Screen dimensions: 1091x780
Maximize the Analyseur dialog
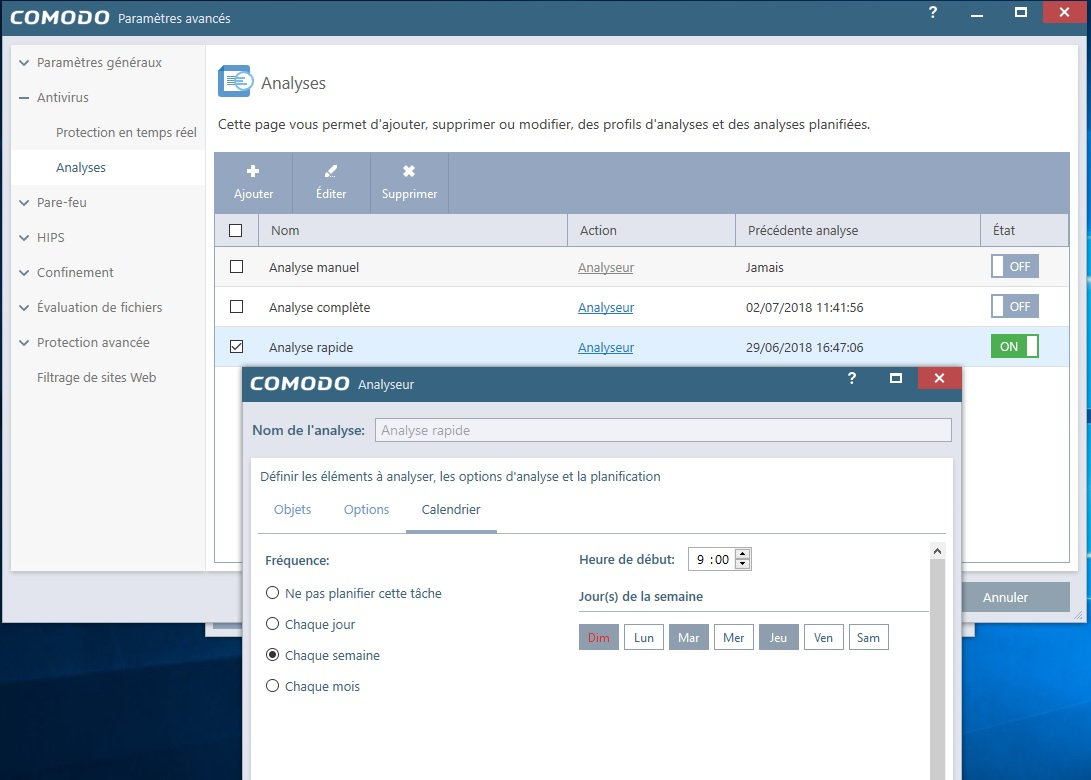click(x=895, y=378)
